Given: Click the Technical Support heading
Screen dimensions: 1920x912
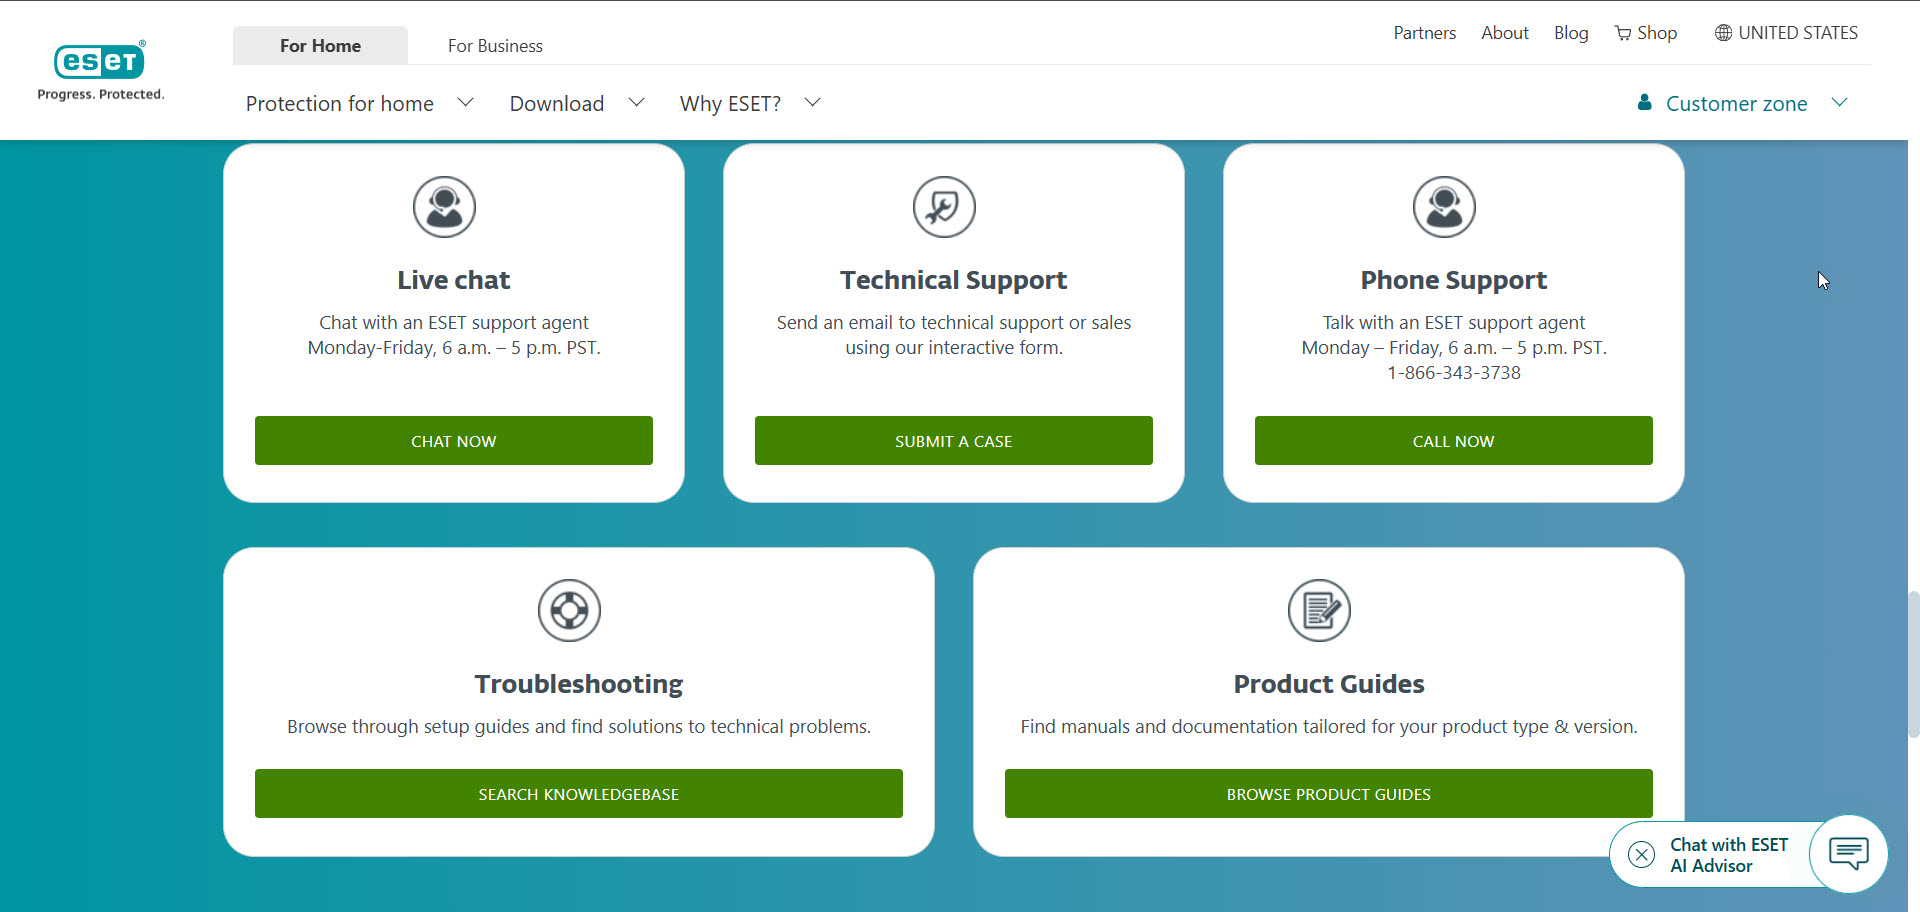Looking at the screenshot, I should pos(954,280).
